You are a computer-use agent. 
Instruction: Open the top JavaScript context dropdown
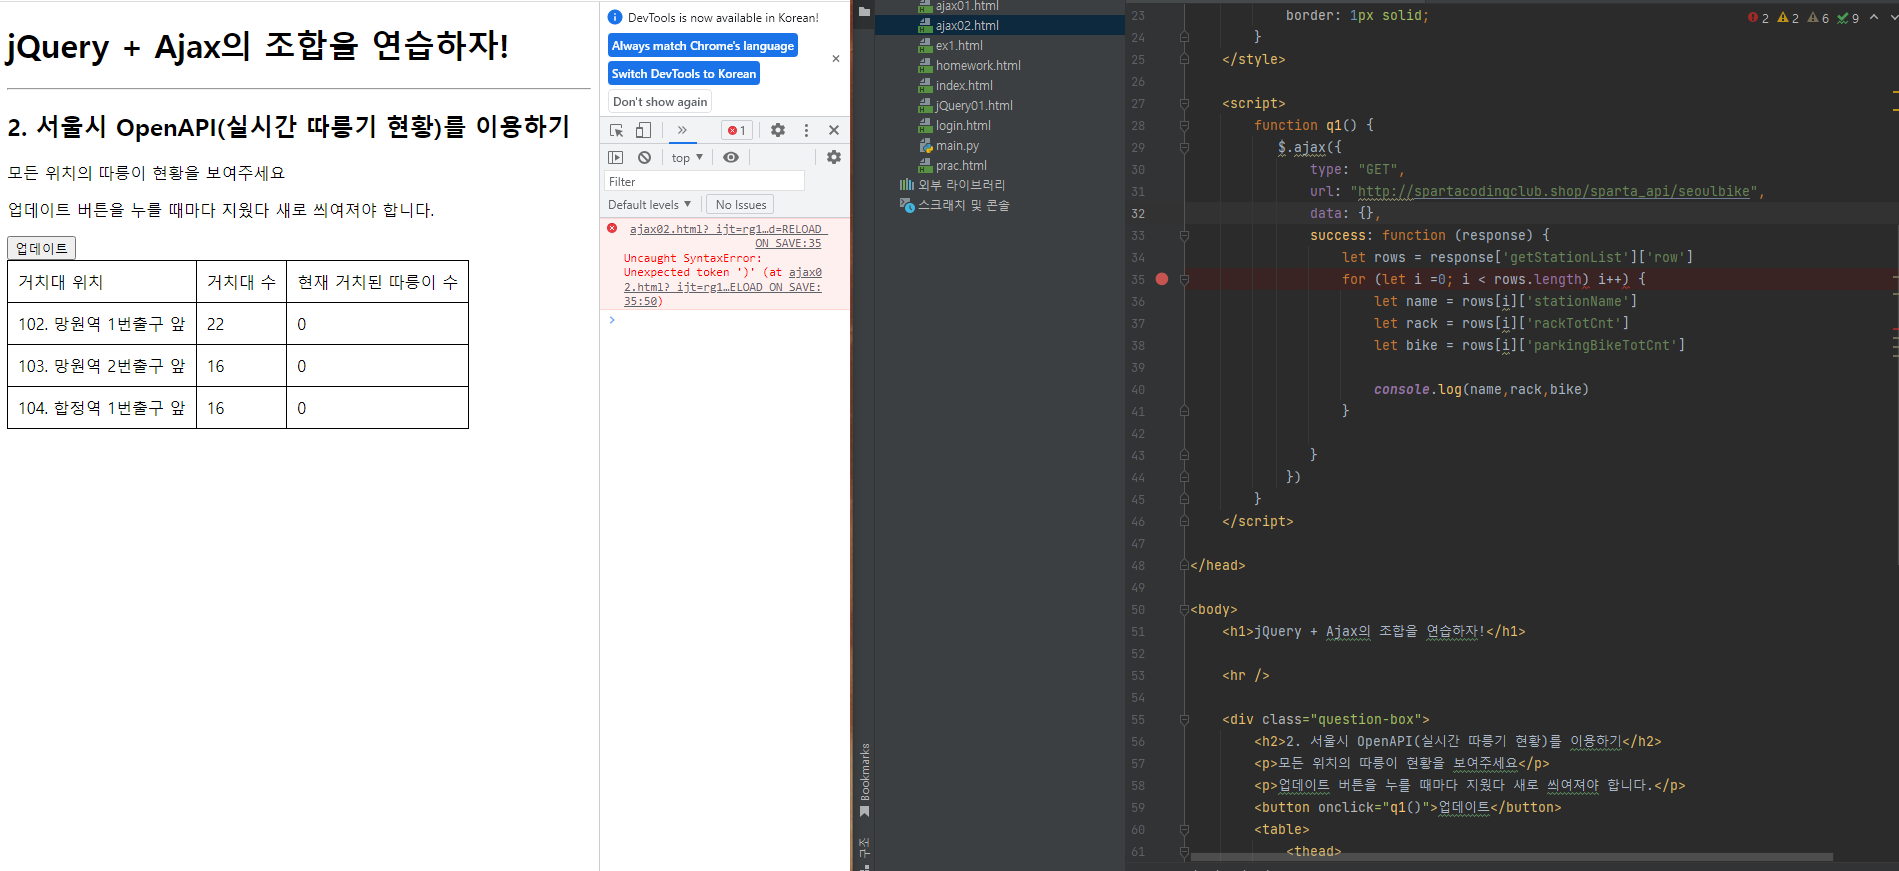point(687,158)
